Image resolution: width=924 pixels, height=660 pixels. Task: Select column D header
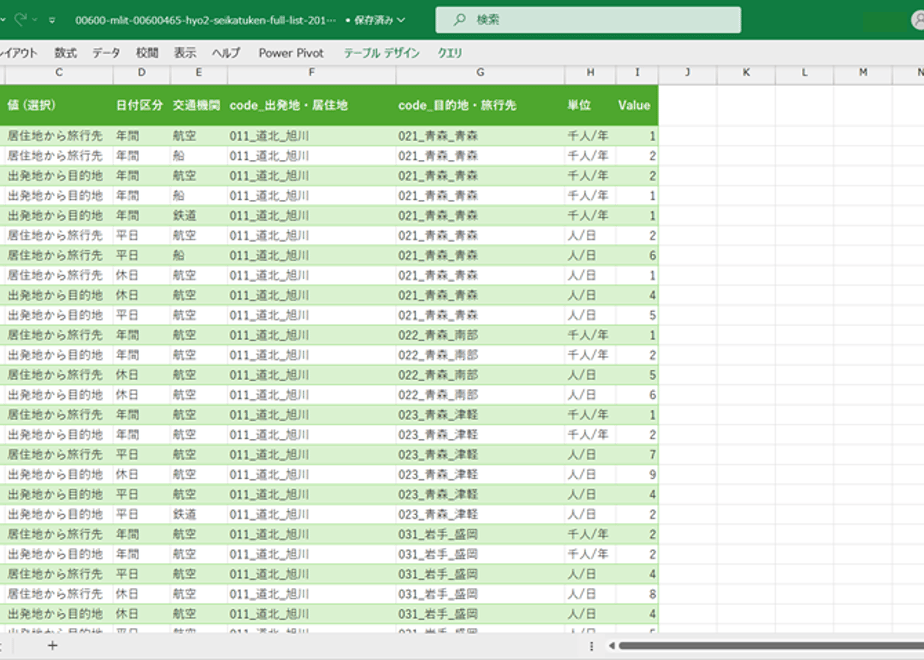(x=141, y=72)
